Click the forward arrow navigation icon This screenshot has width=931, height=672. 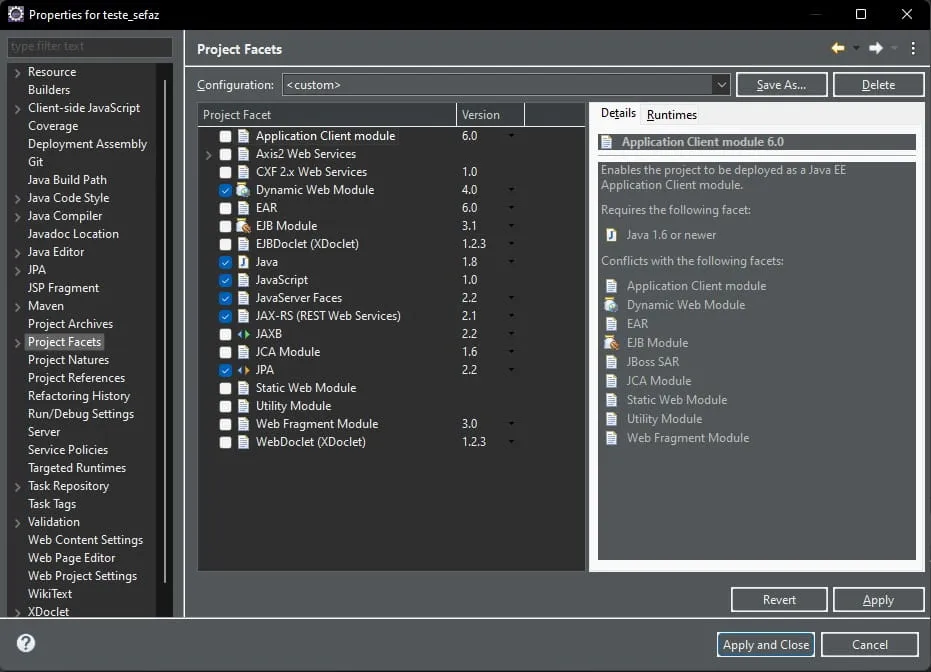pos(876,48)
